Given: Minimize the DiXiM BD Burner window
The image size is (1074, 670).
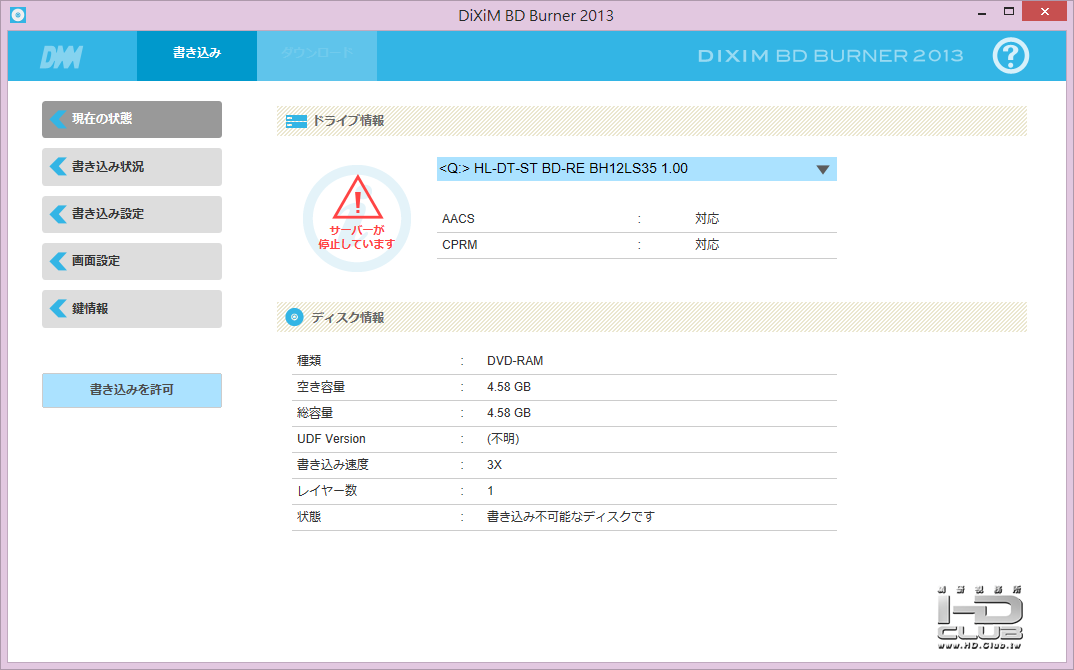Looking at the screenshot, I should pyautogui.click(x=982, y=12).
